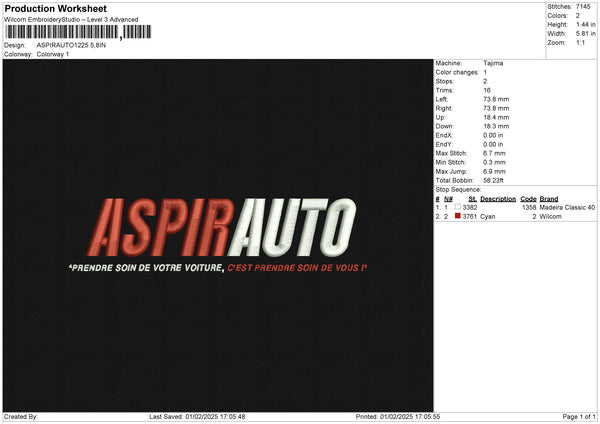Click the Trims value 16

click(x=487, y=90)
